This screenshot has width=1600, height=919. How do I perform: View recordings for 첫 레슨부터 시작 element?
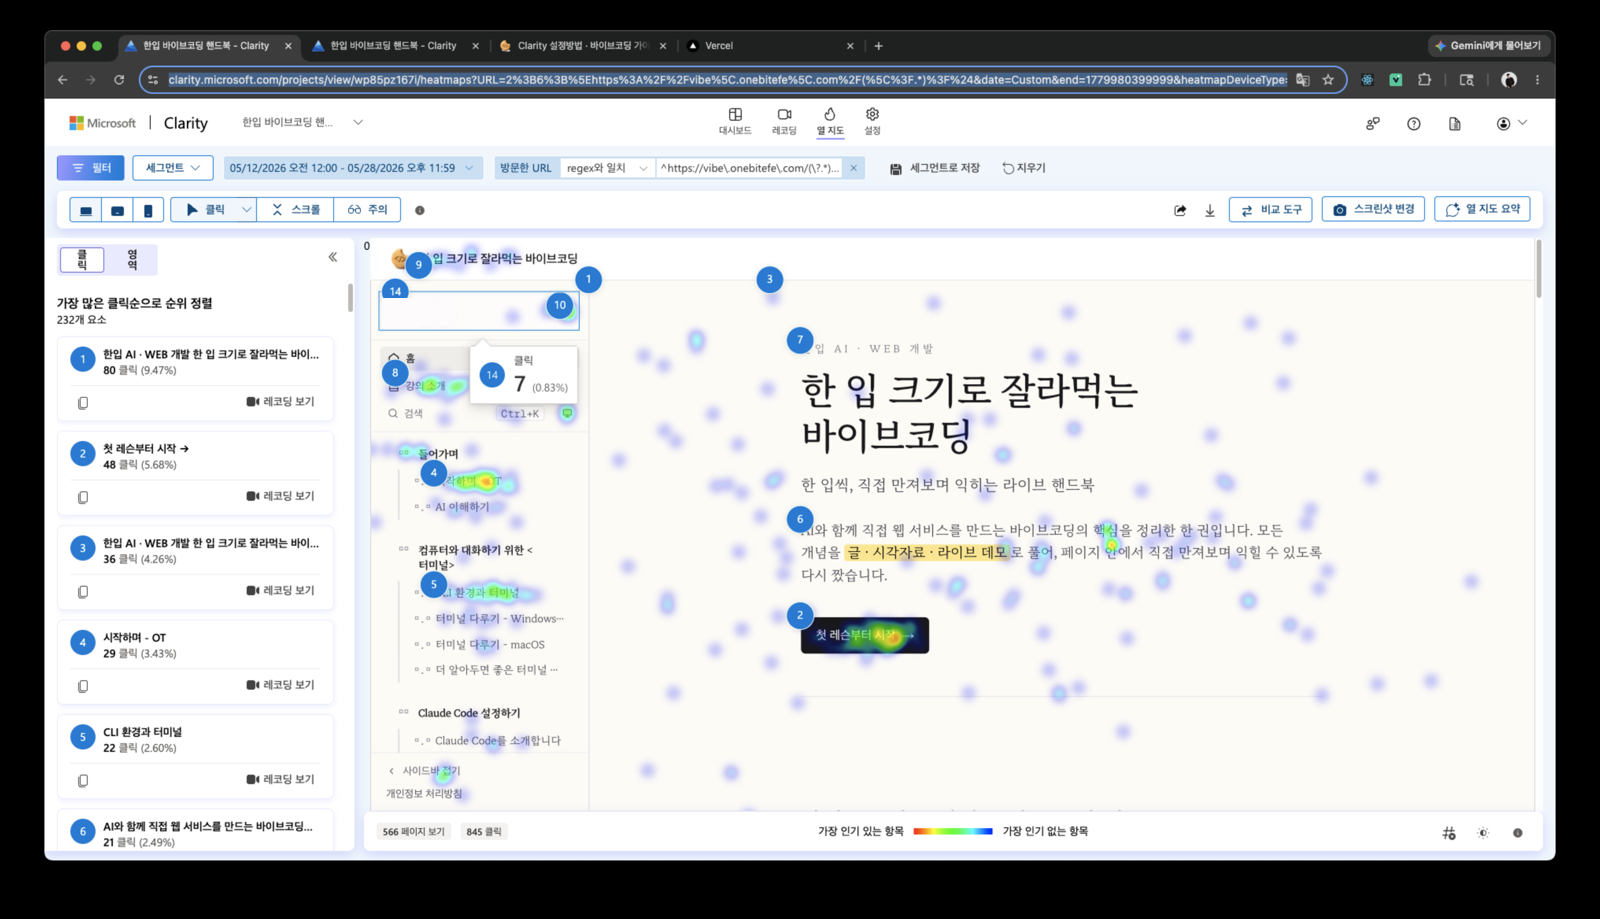click(x=280, y=496)
